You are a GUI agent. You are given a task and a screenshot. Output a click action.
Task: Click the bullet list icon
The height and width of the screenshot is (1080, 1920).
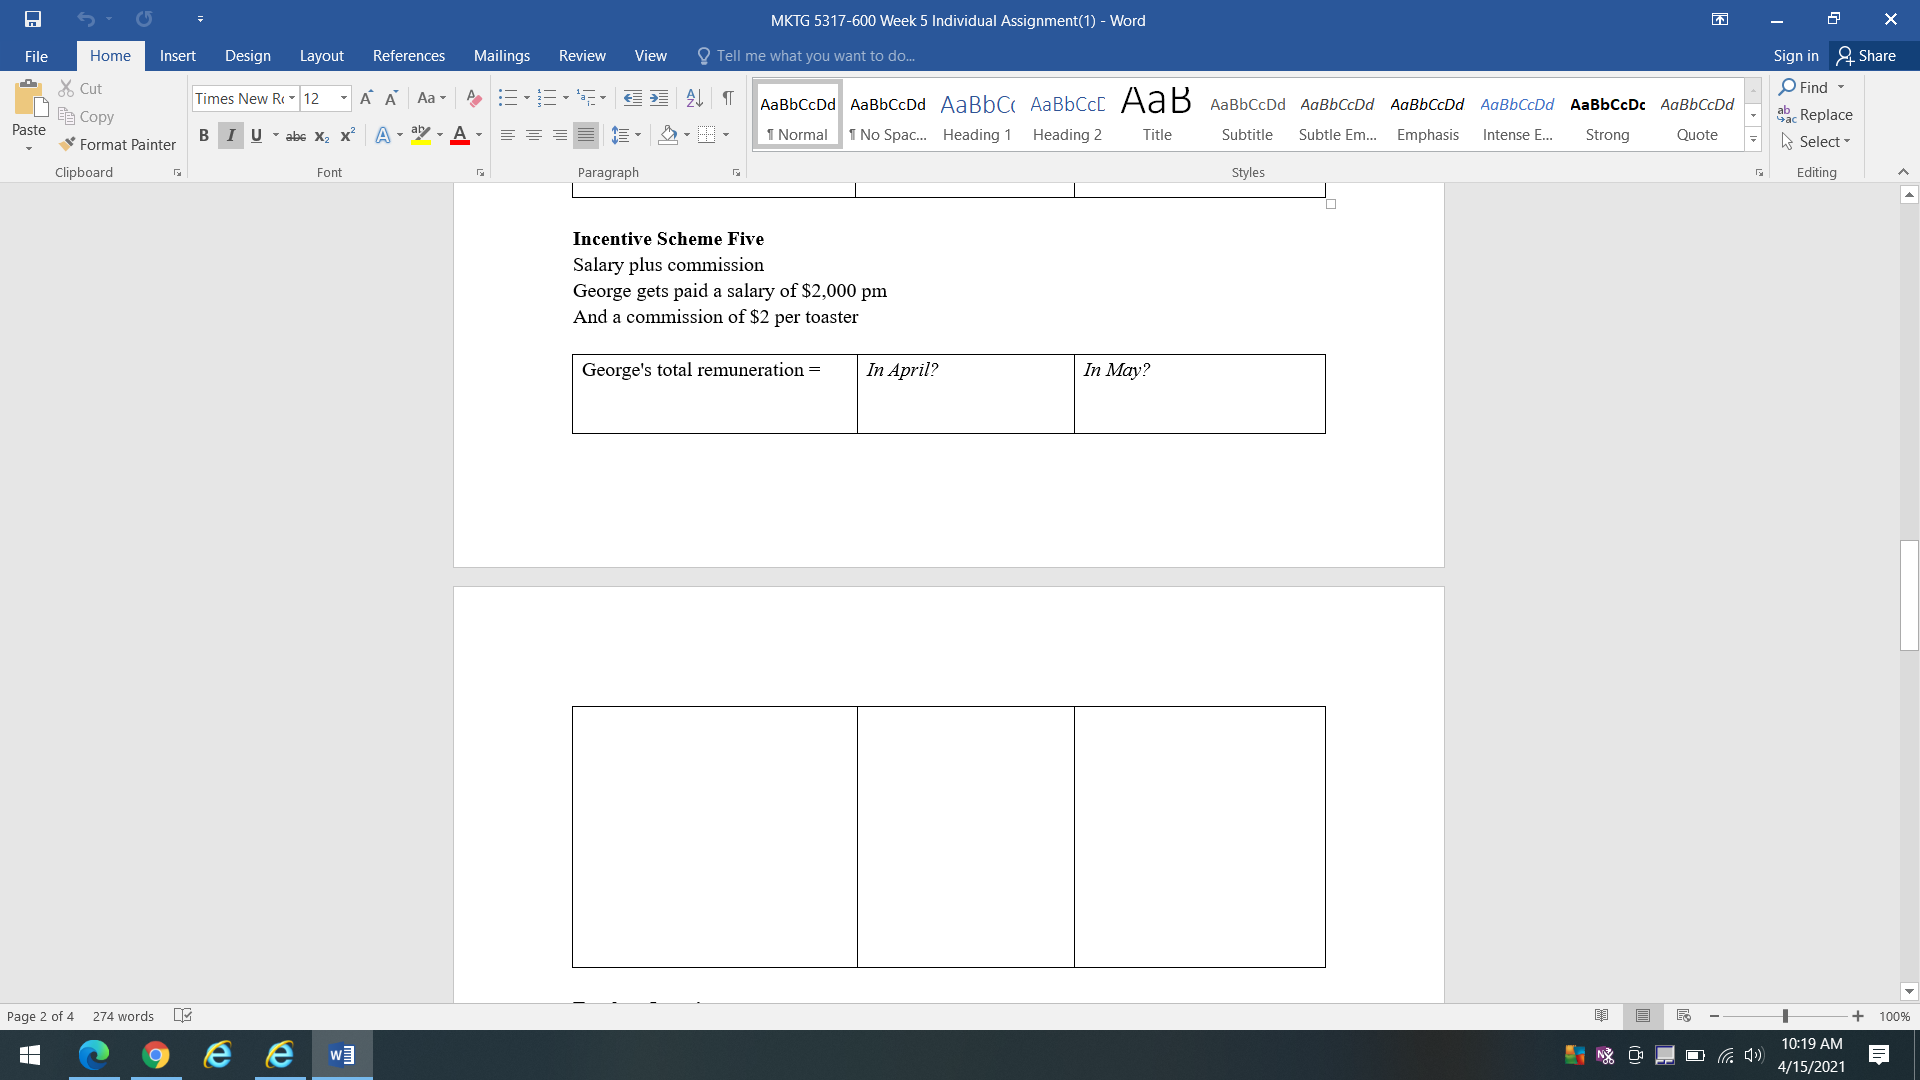point(508,98)
